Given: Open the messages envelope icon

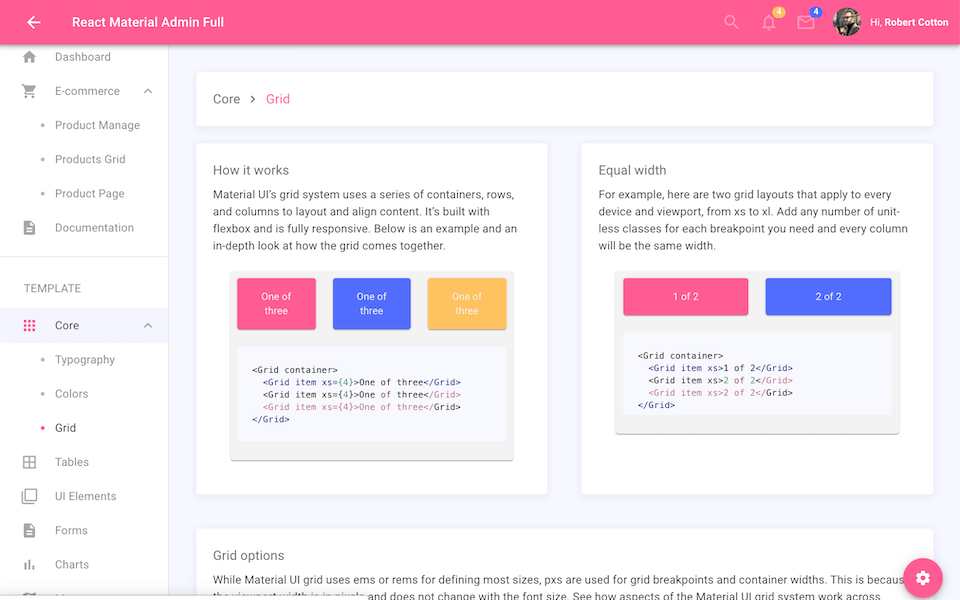Looking at the screenshot, I should point(806,22).
